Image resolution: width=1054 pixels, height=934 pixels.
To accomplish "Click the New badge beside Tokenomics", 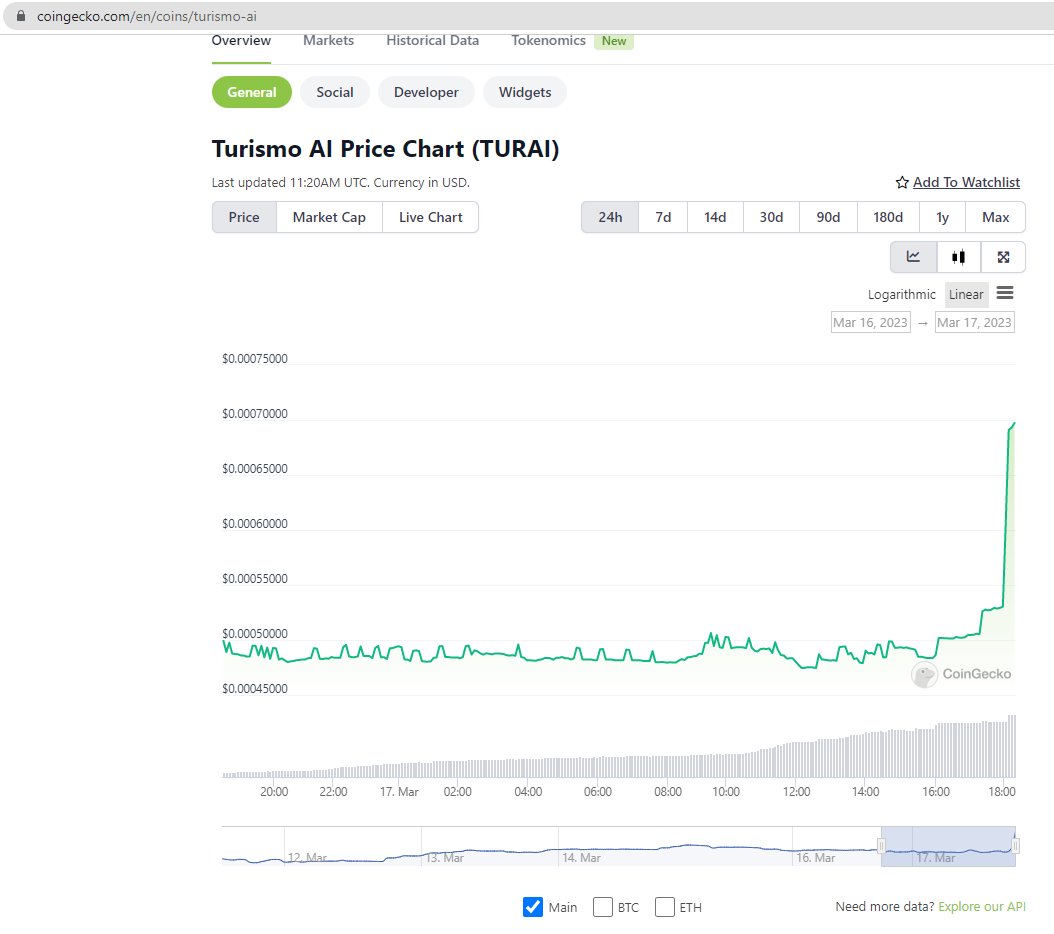I will point(614,41).
